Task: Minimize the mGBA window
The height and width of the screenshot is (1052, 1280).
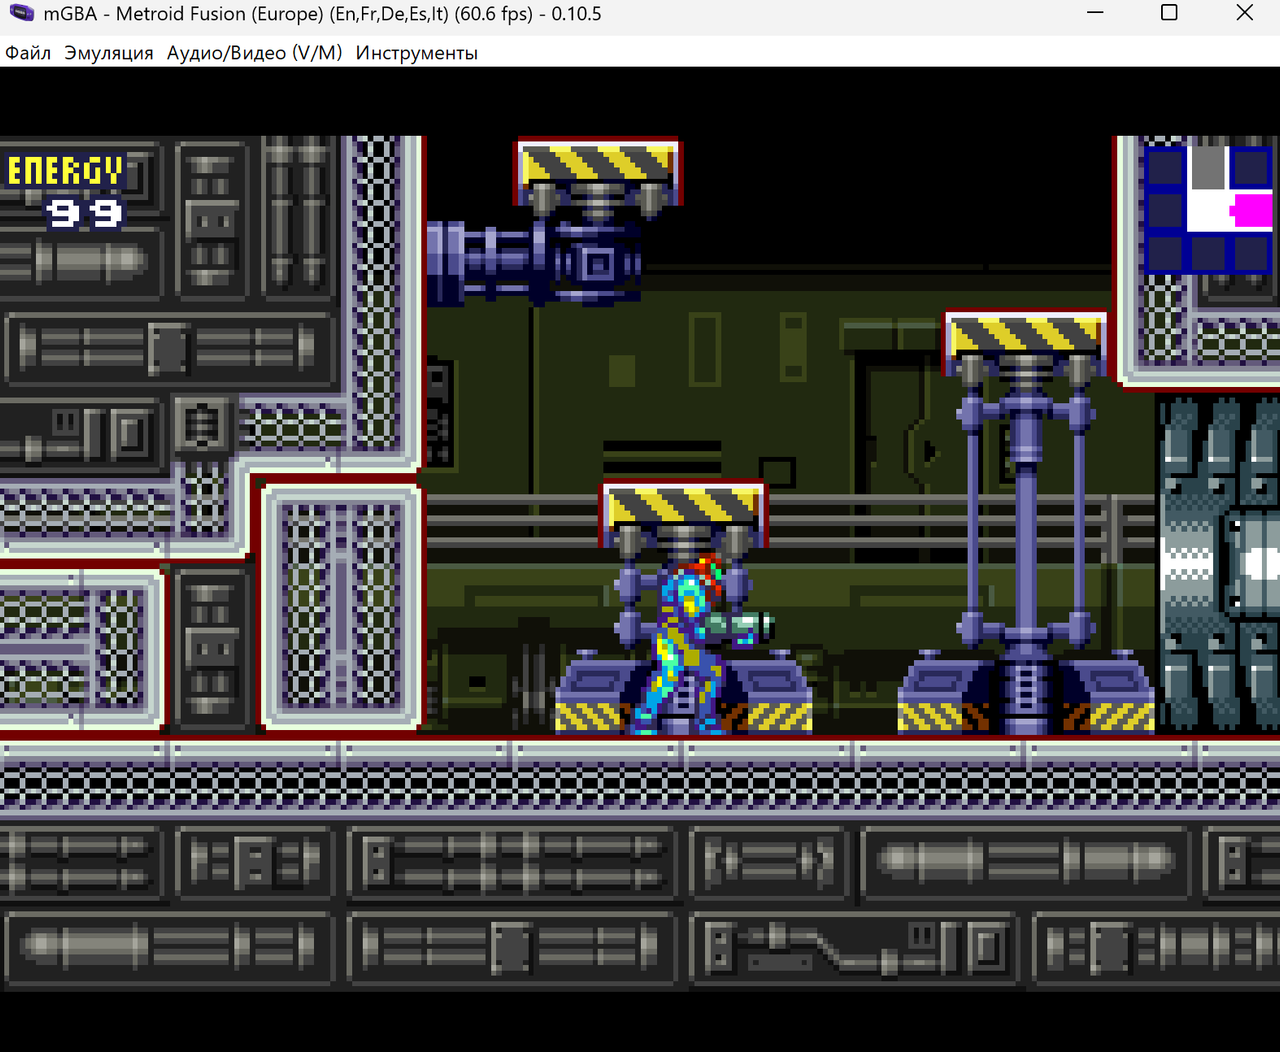Action: pos(1096,13)
